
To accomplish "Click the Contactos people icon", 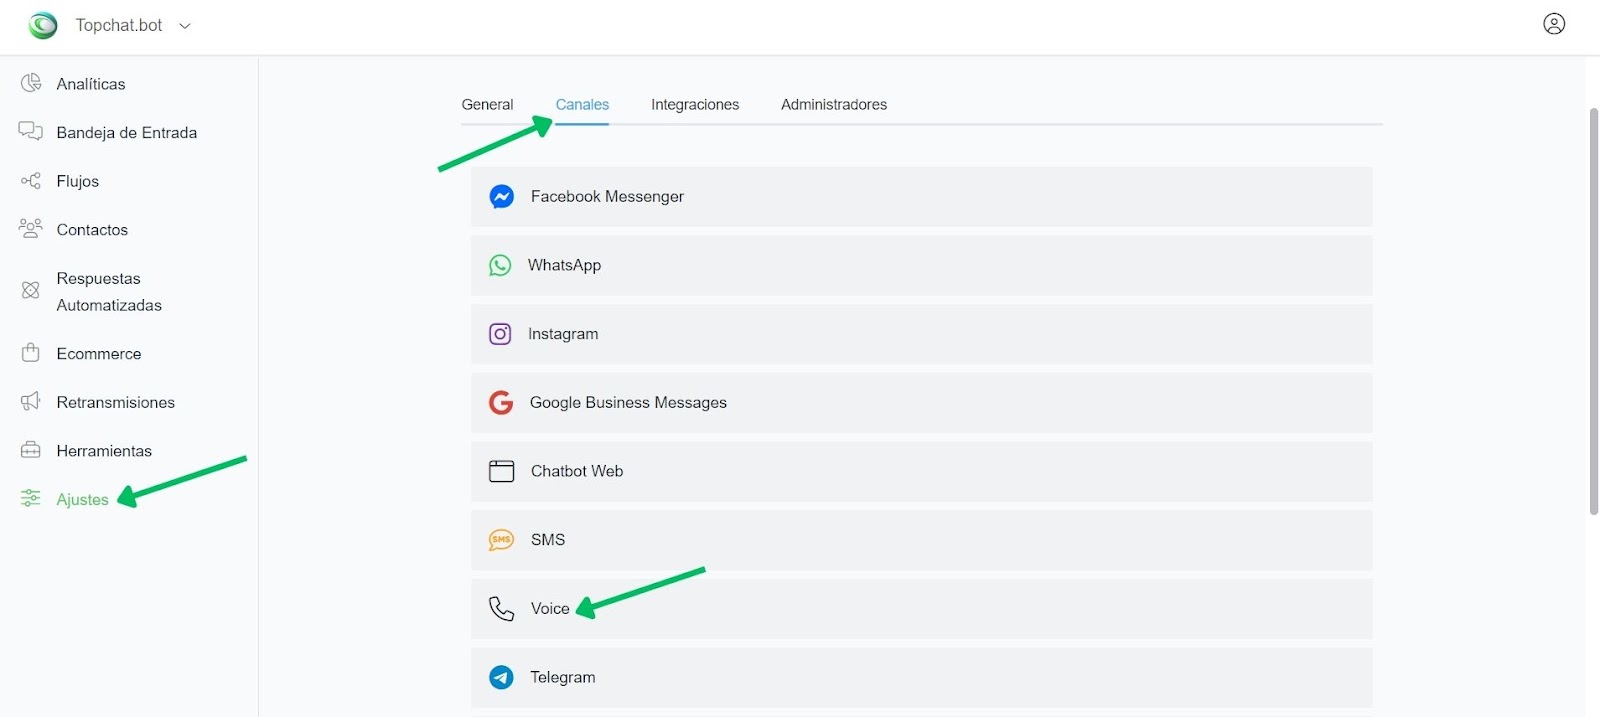I will [31, 228].
